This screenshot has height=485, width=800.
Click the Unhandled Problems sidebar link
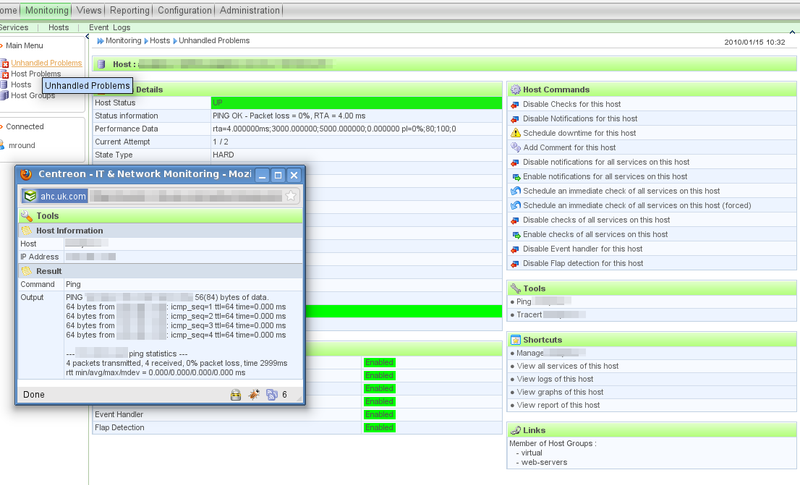(46, 63)
